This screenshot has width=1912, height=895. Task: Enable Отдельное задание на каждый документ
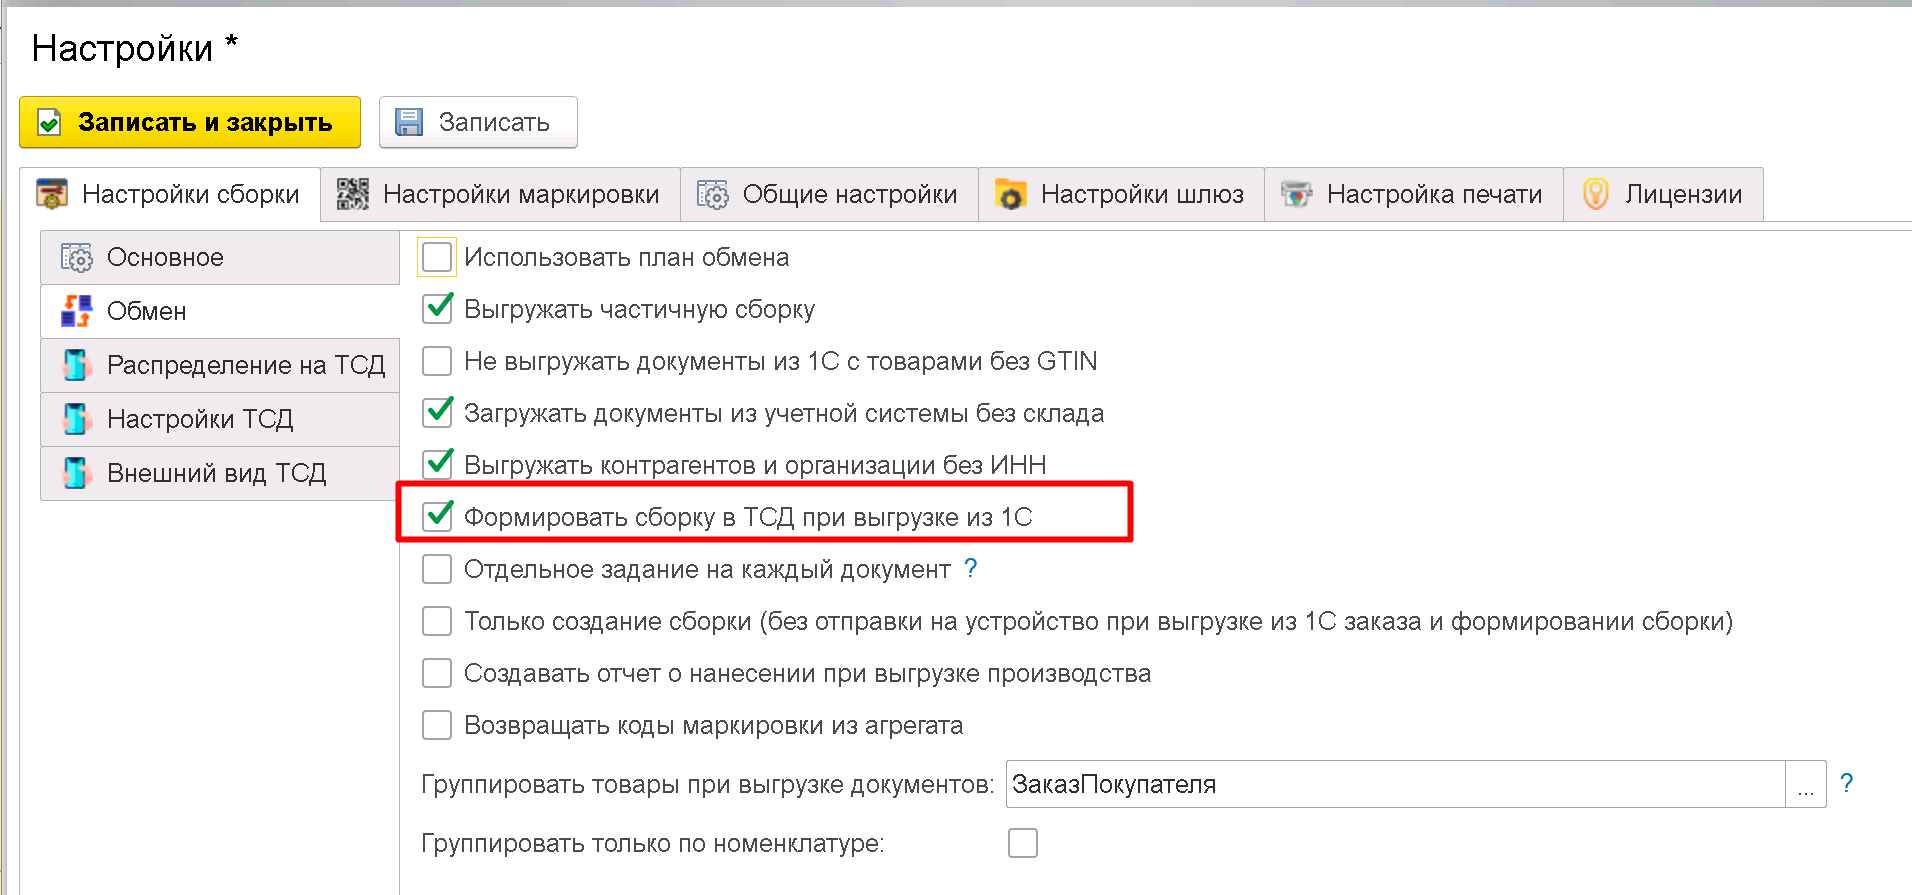pos(437,569)
